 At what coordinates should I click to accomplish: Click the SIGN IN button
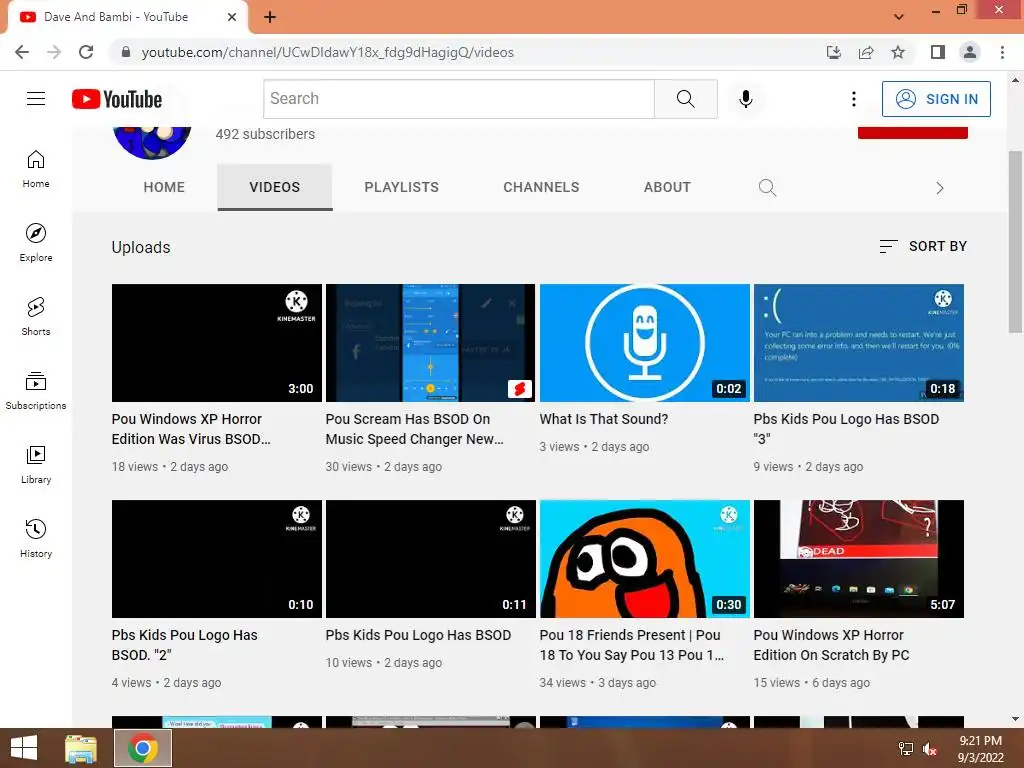point(936,99)
